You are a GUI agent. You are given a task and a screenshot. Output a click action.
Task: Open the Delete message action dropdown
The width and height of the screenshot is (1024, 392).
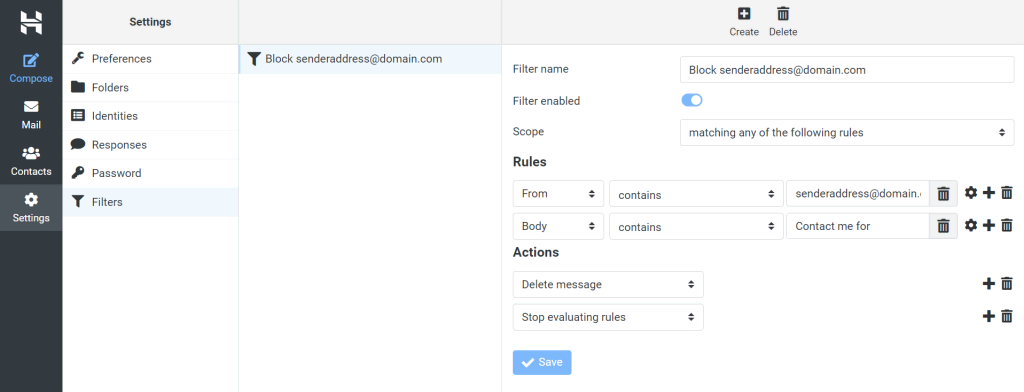coord(608,284)
